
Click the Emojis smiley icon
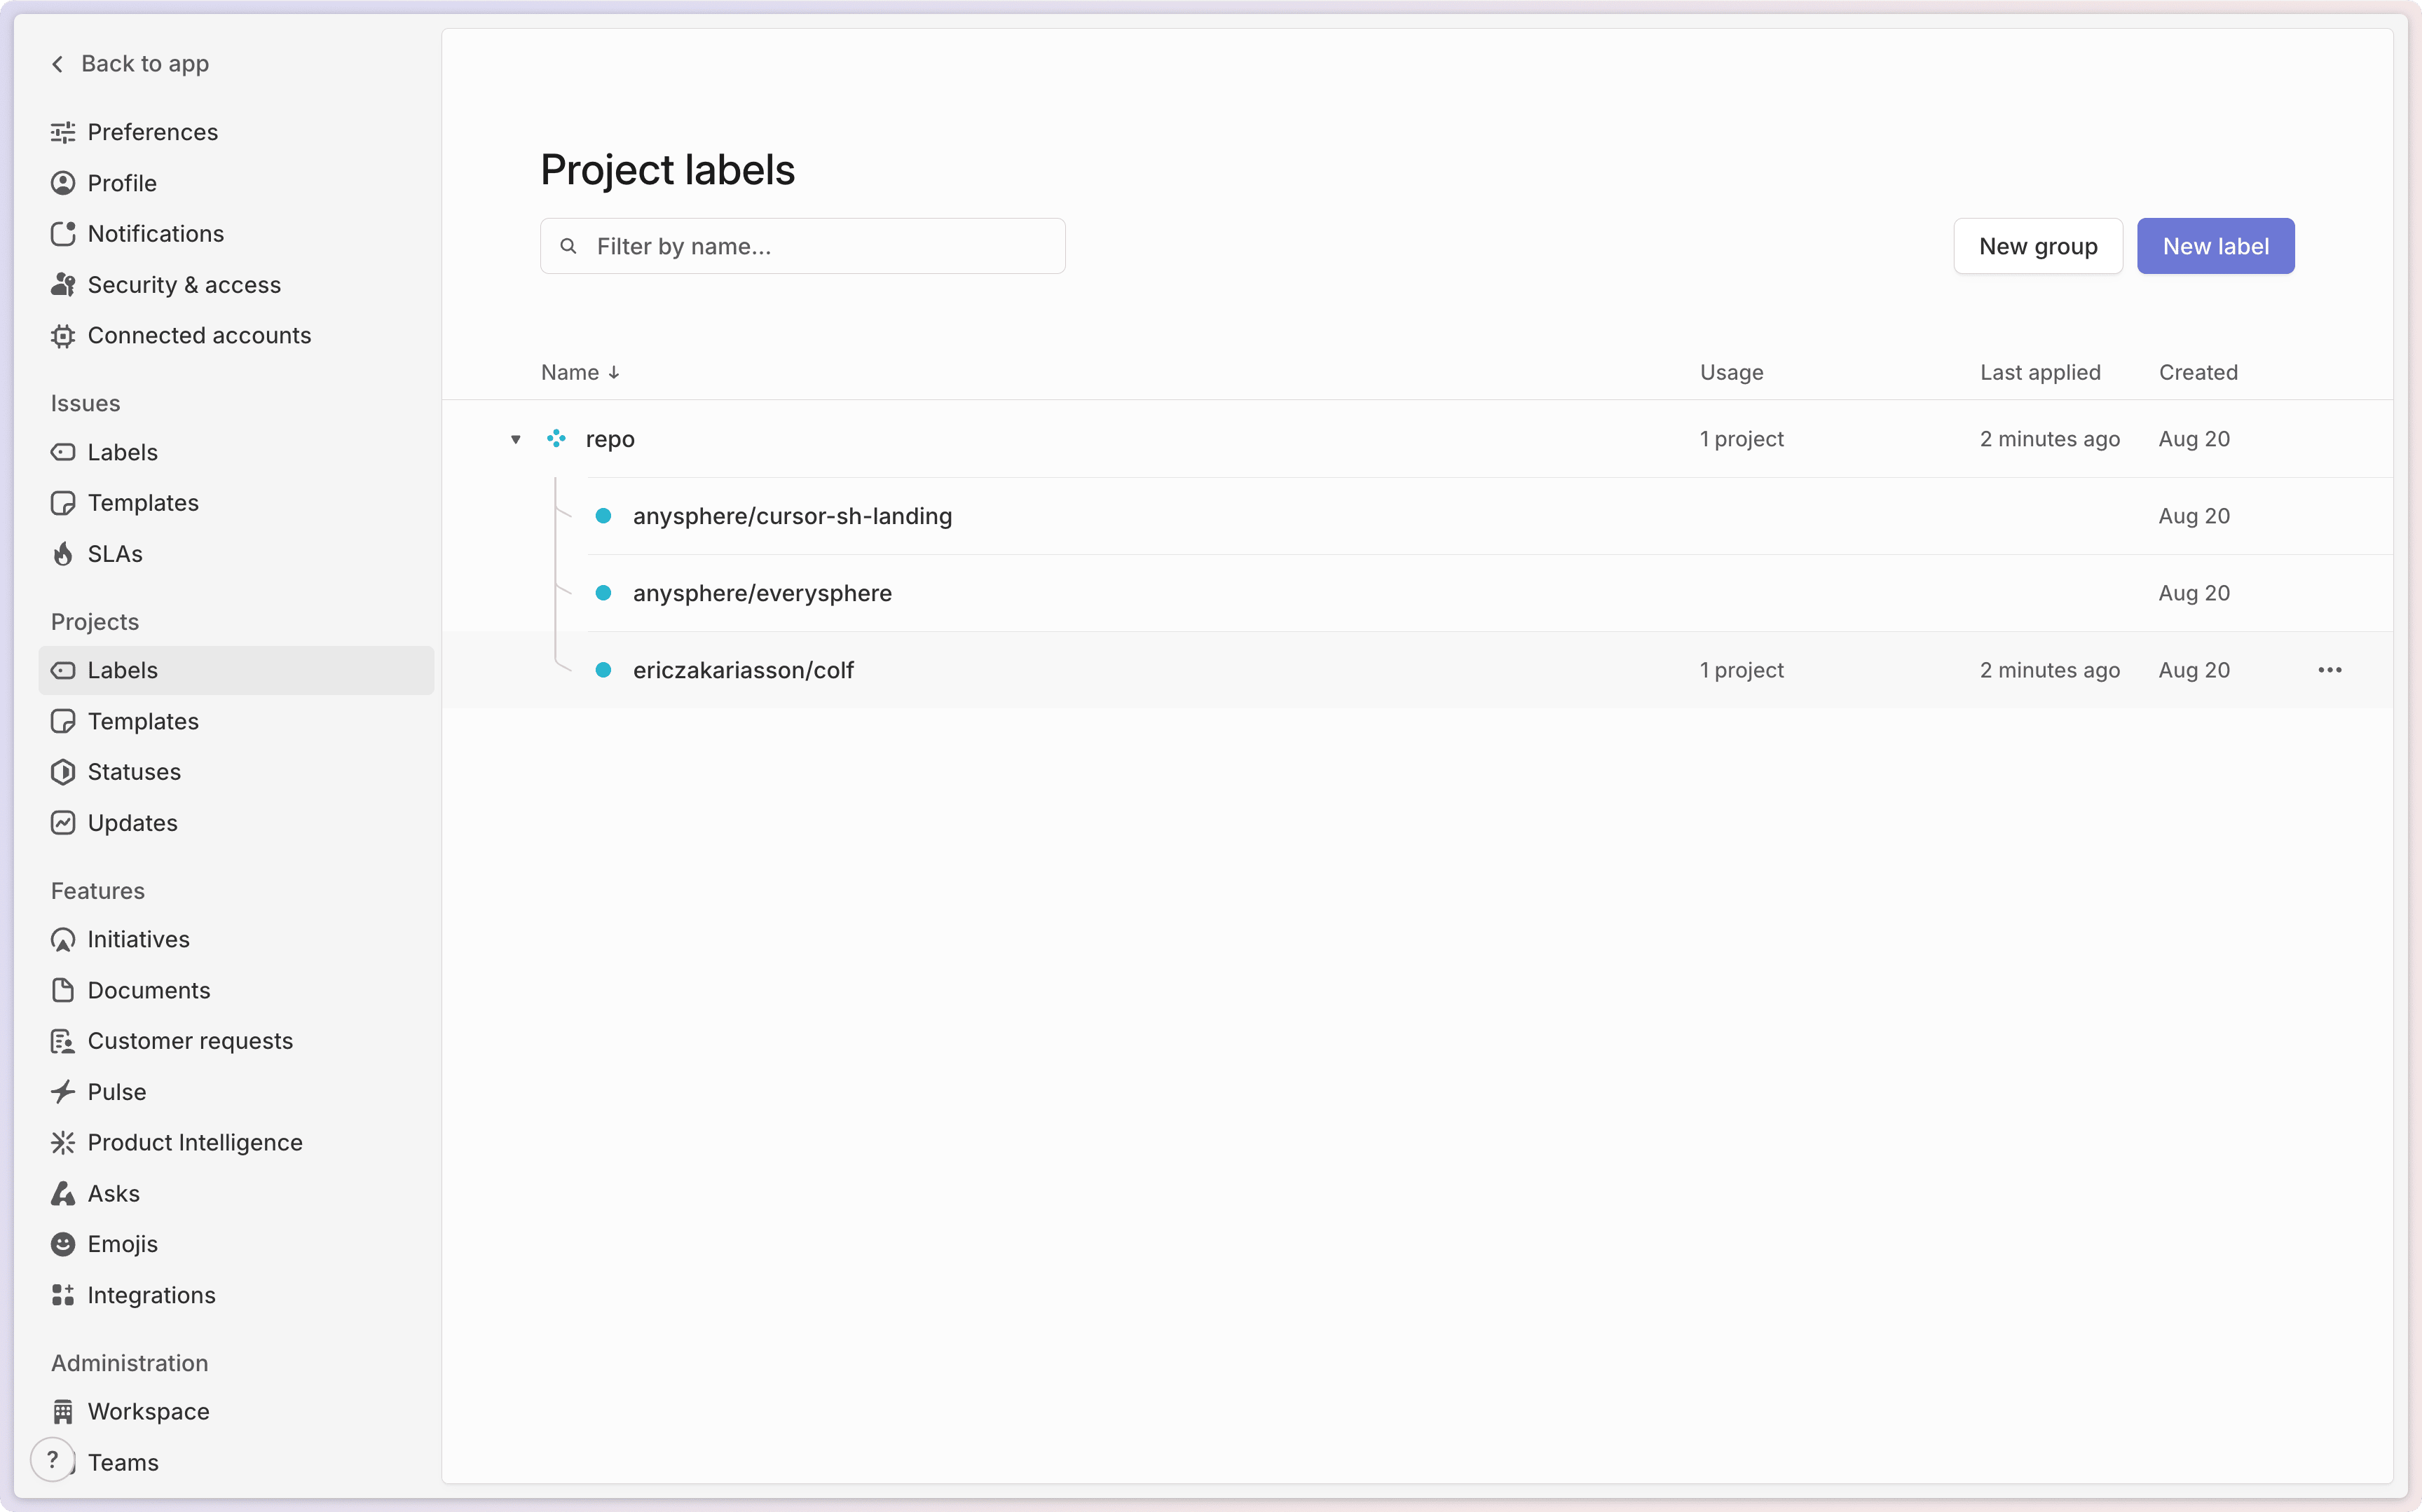(63, 1243)
